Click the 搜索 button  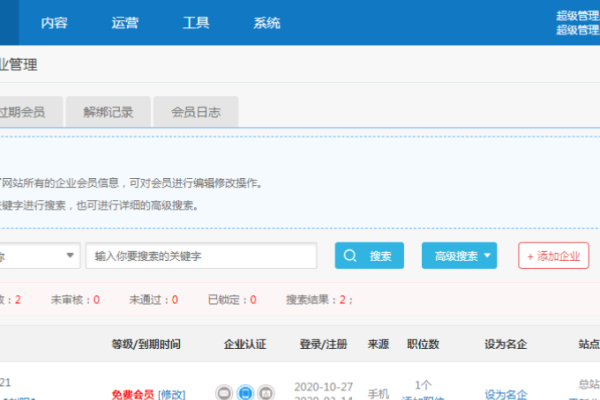pos(369,255)
